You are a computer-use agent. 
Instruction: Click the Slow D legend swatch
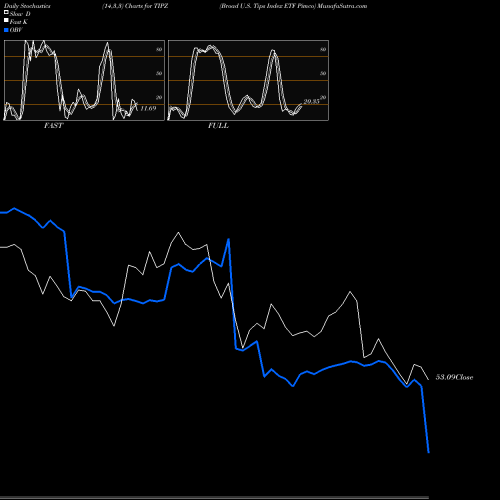click(x=6, y=12)
